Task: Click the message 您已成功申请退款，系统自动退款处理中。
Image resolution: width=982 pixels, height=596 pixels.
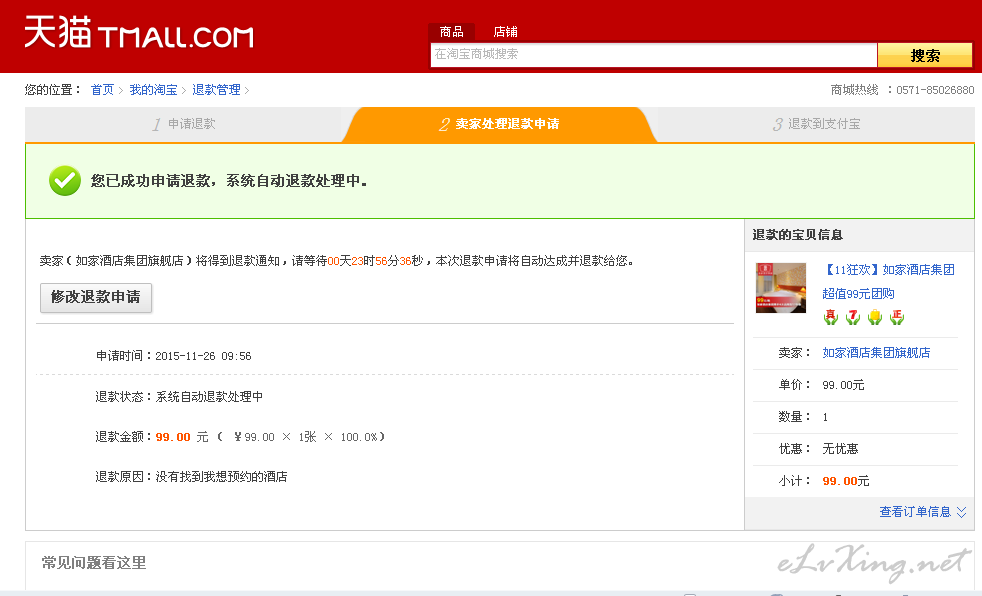Action: pyautogui.click(x=229, y=181)
